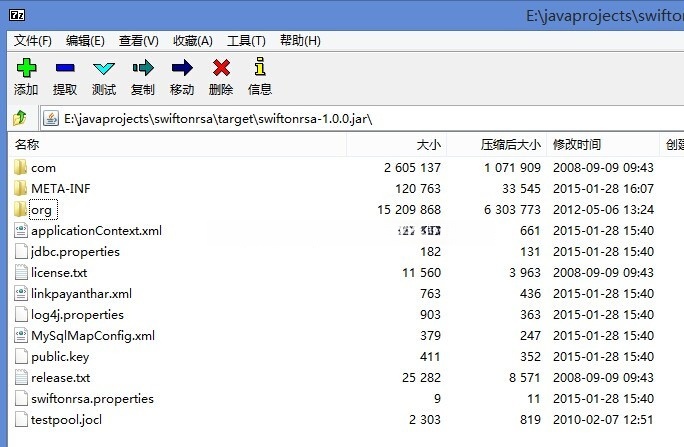Select the org folder icon
The width and height of the screenshot is (684, 447).
20,209
